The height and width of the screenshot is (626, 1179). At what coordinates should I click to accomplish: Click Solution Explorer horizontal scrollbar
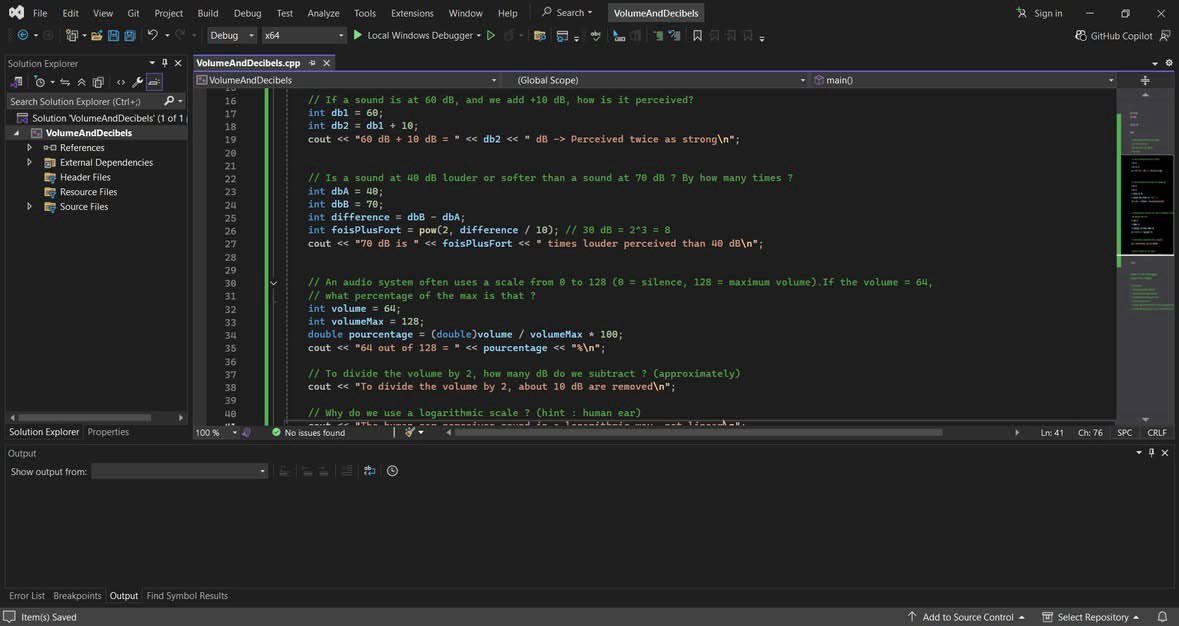84,417
